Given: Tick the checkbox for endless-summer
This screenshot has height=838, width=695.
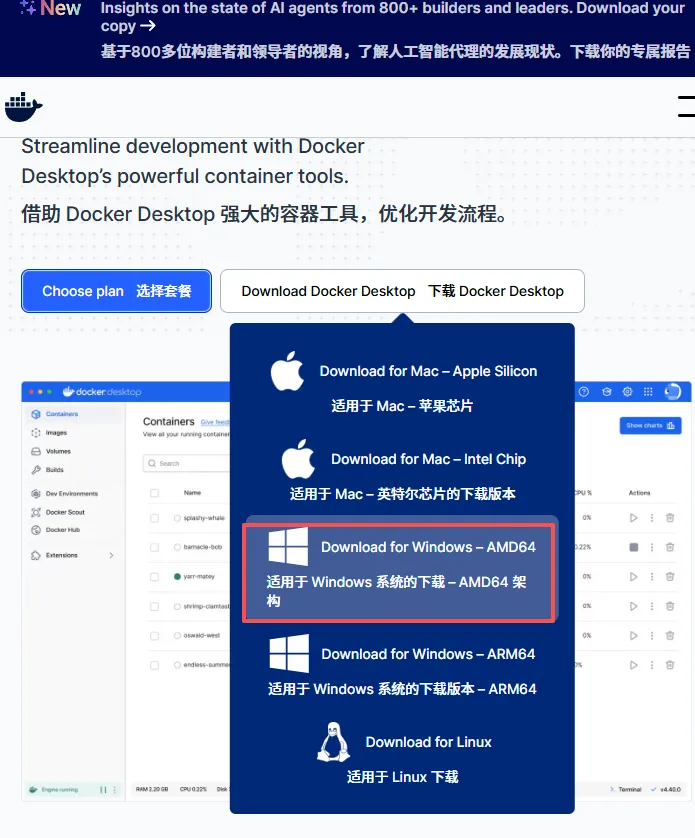Looking at the screenshot, I should tap(155, 665).
